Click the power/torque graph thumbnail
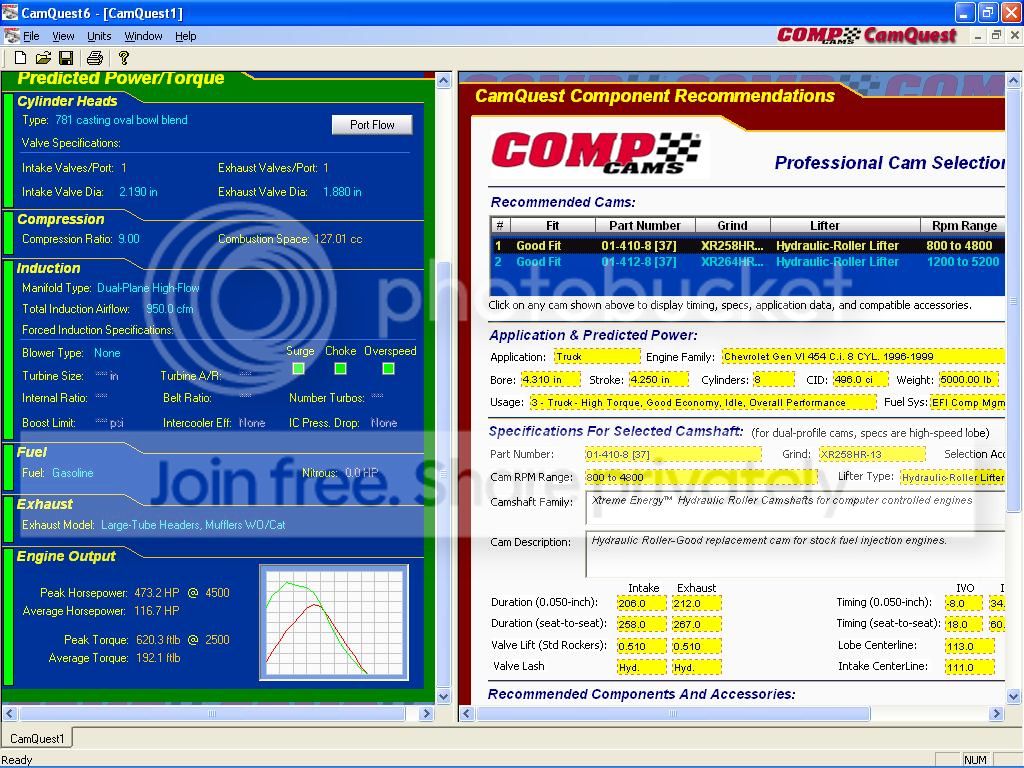 334,622
